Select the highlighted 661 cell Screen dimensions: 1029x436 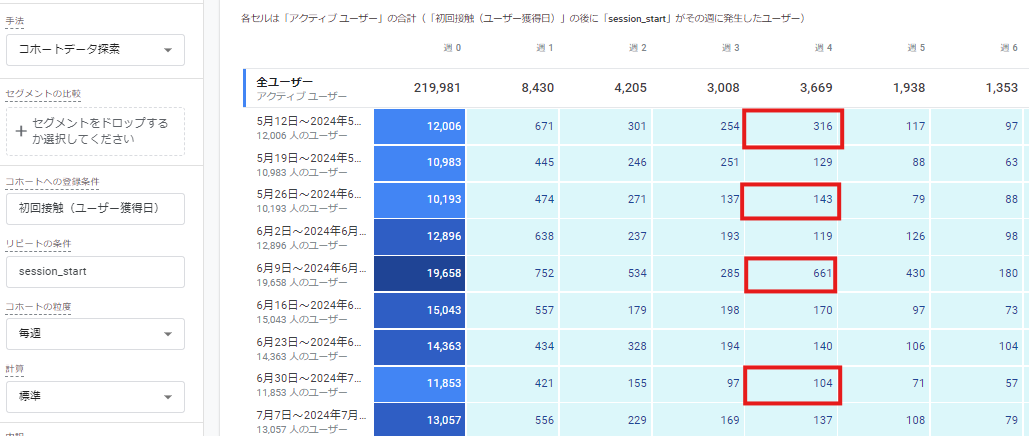coord(791,275)
